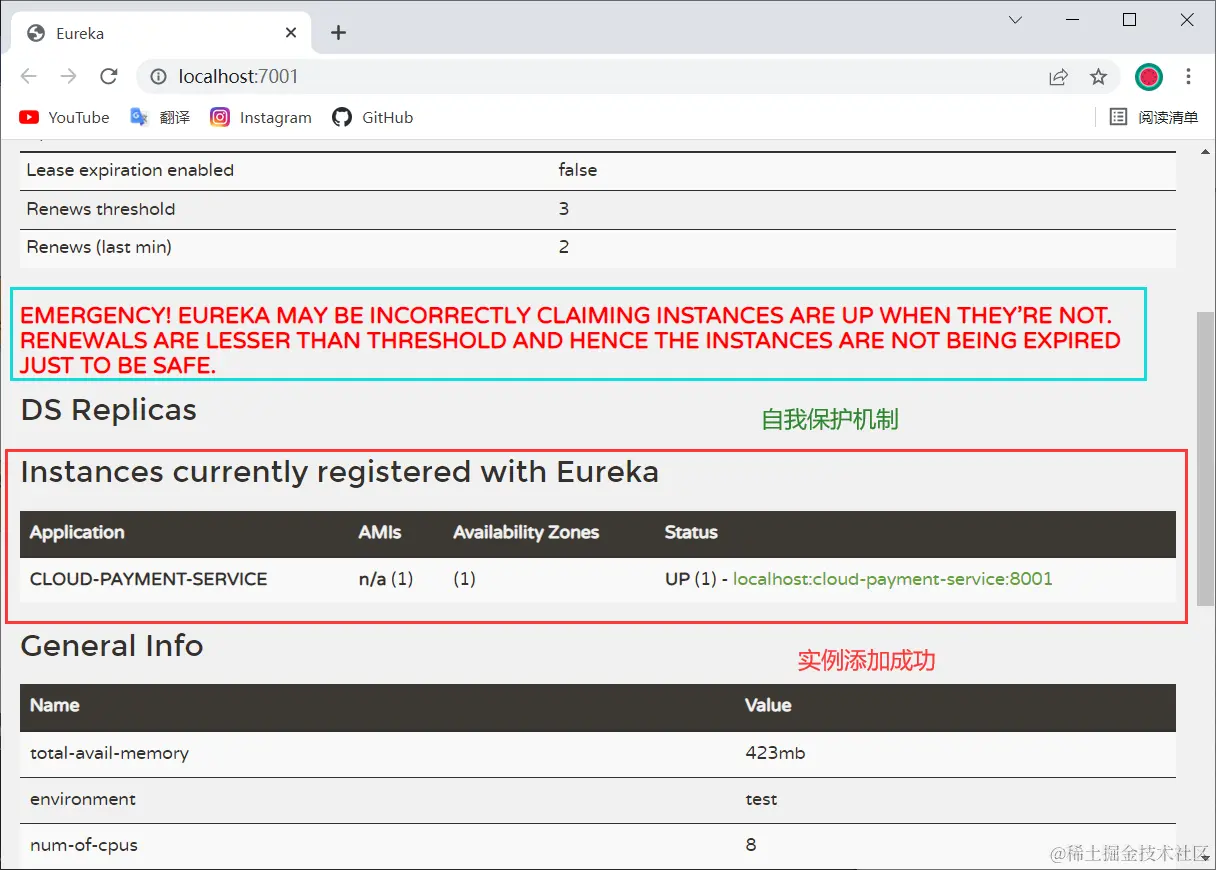Open localhost:cloud-payment-service:8001 instance link
The height and width of the screenshot is (870, 1216).
coord(893,579)
